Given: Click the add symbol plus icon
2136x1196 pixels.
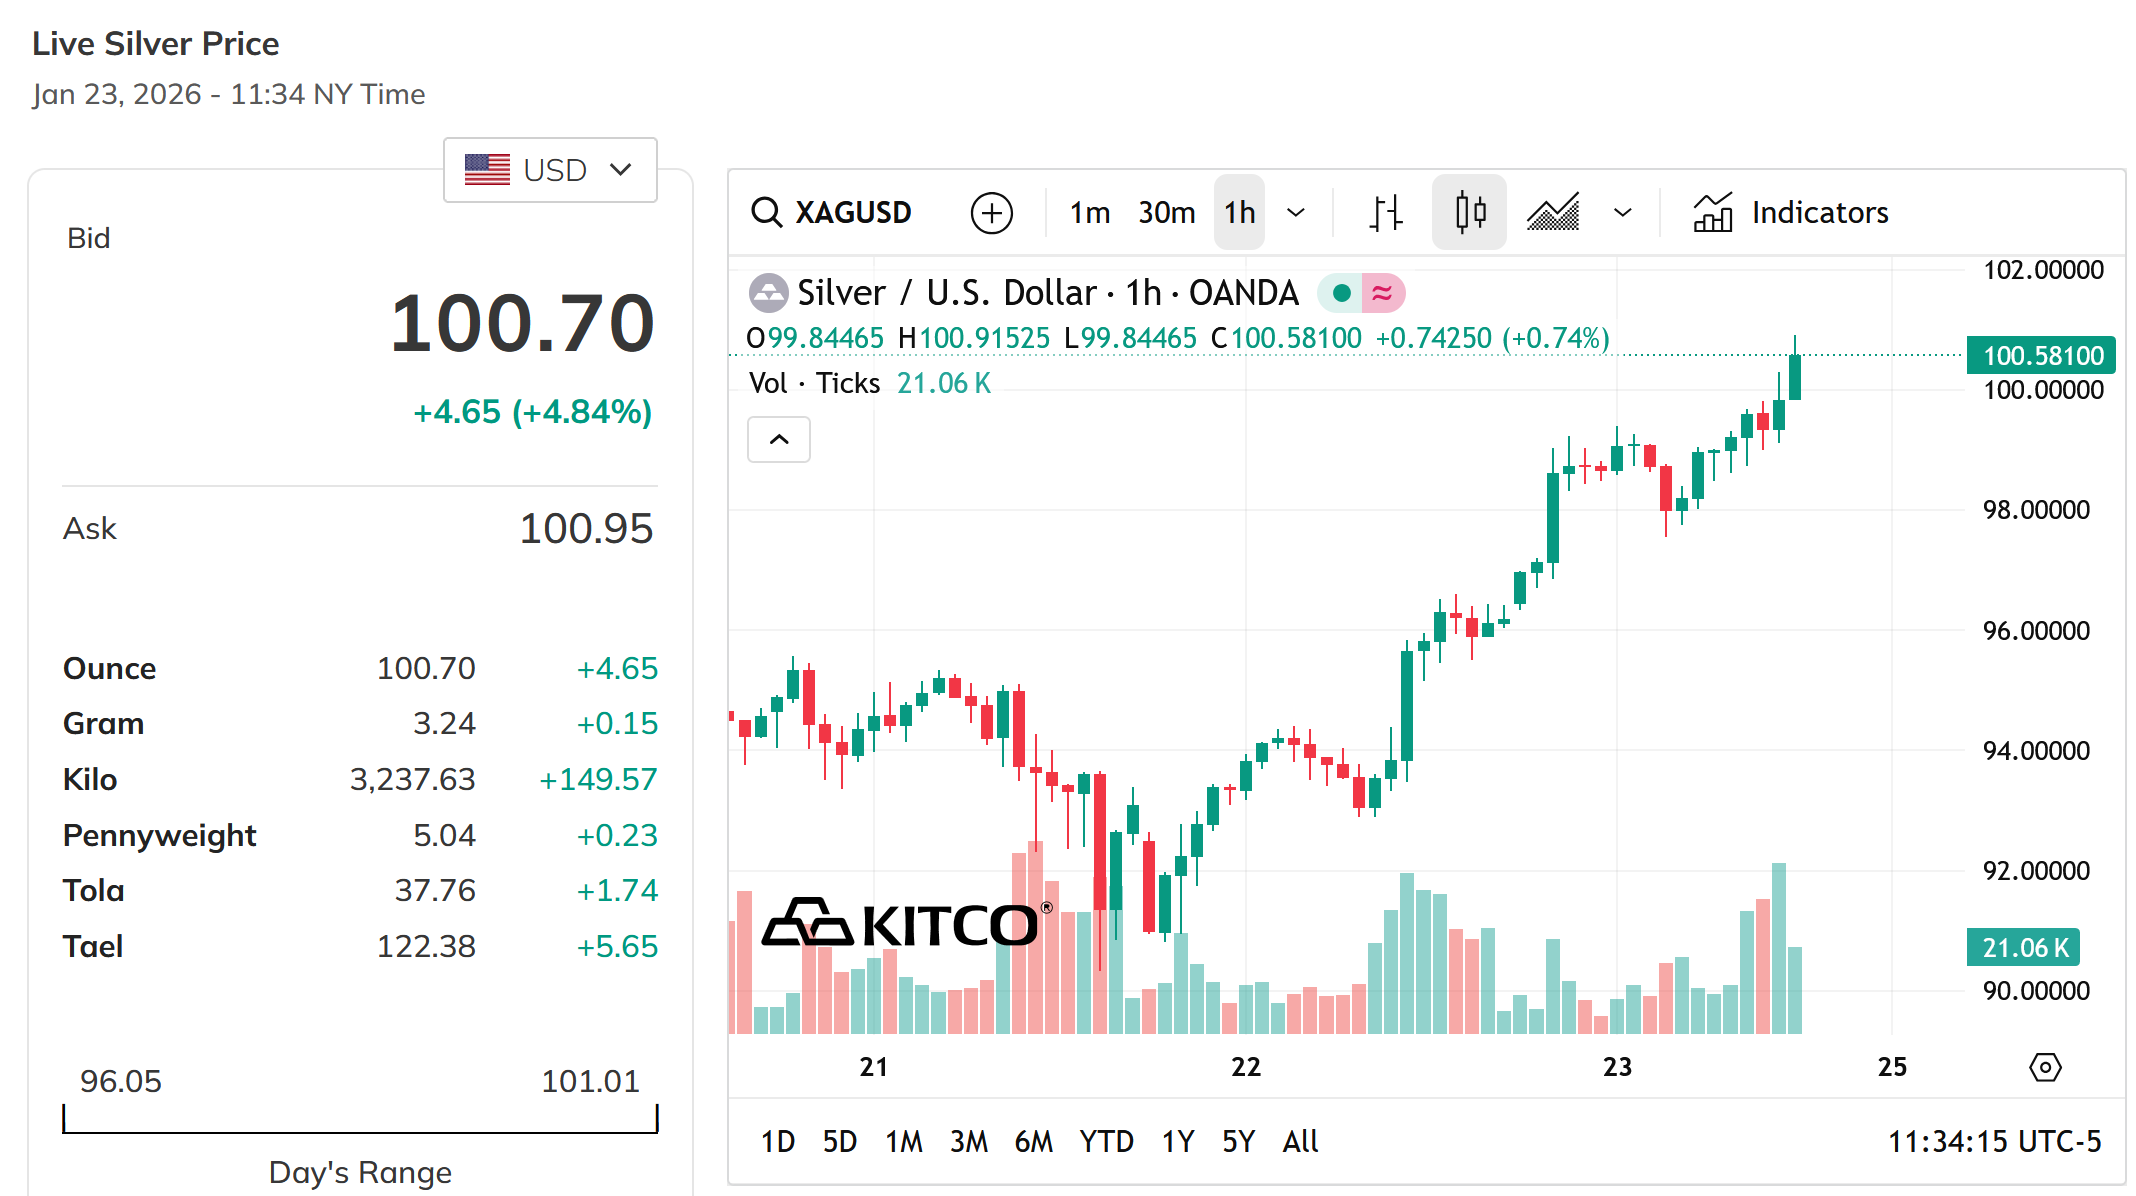Looking at the screenshot, I should [991, 212].
